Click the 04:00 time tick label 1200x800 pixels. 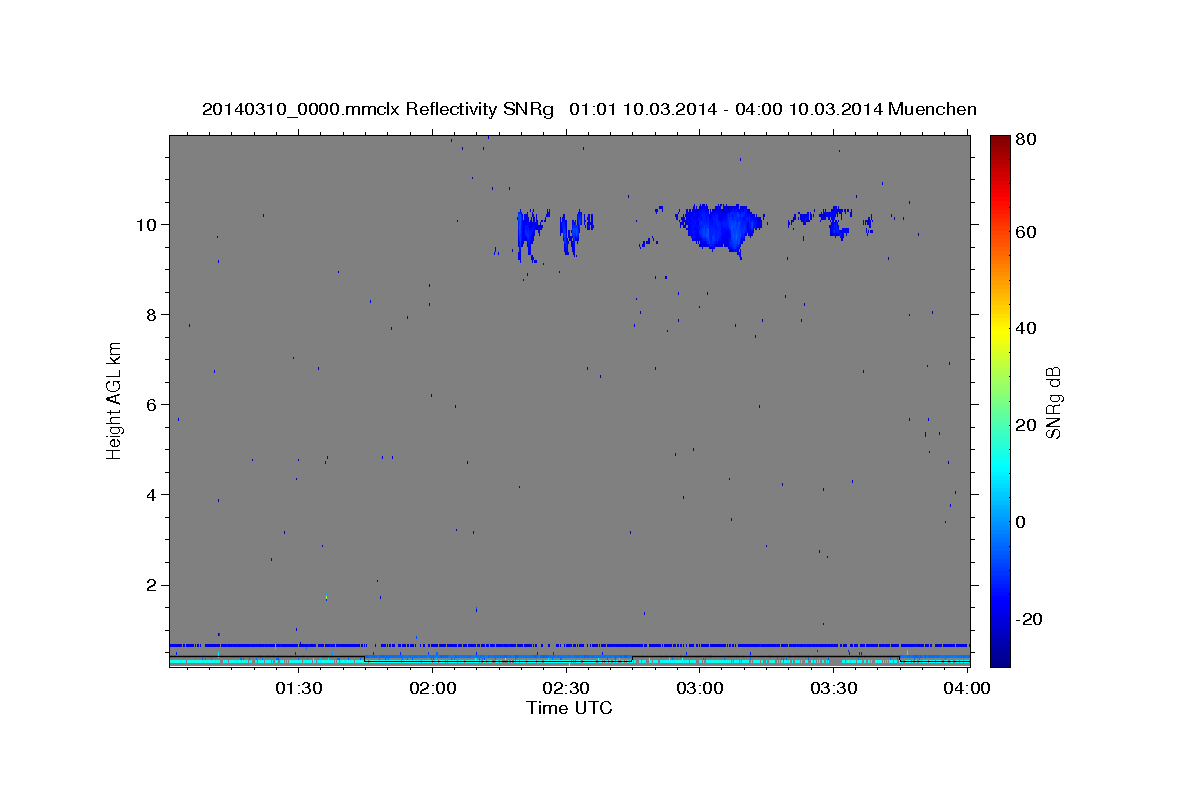(968, 688)
